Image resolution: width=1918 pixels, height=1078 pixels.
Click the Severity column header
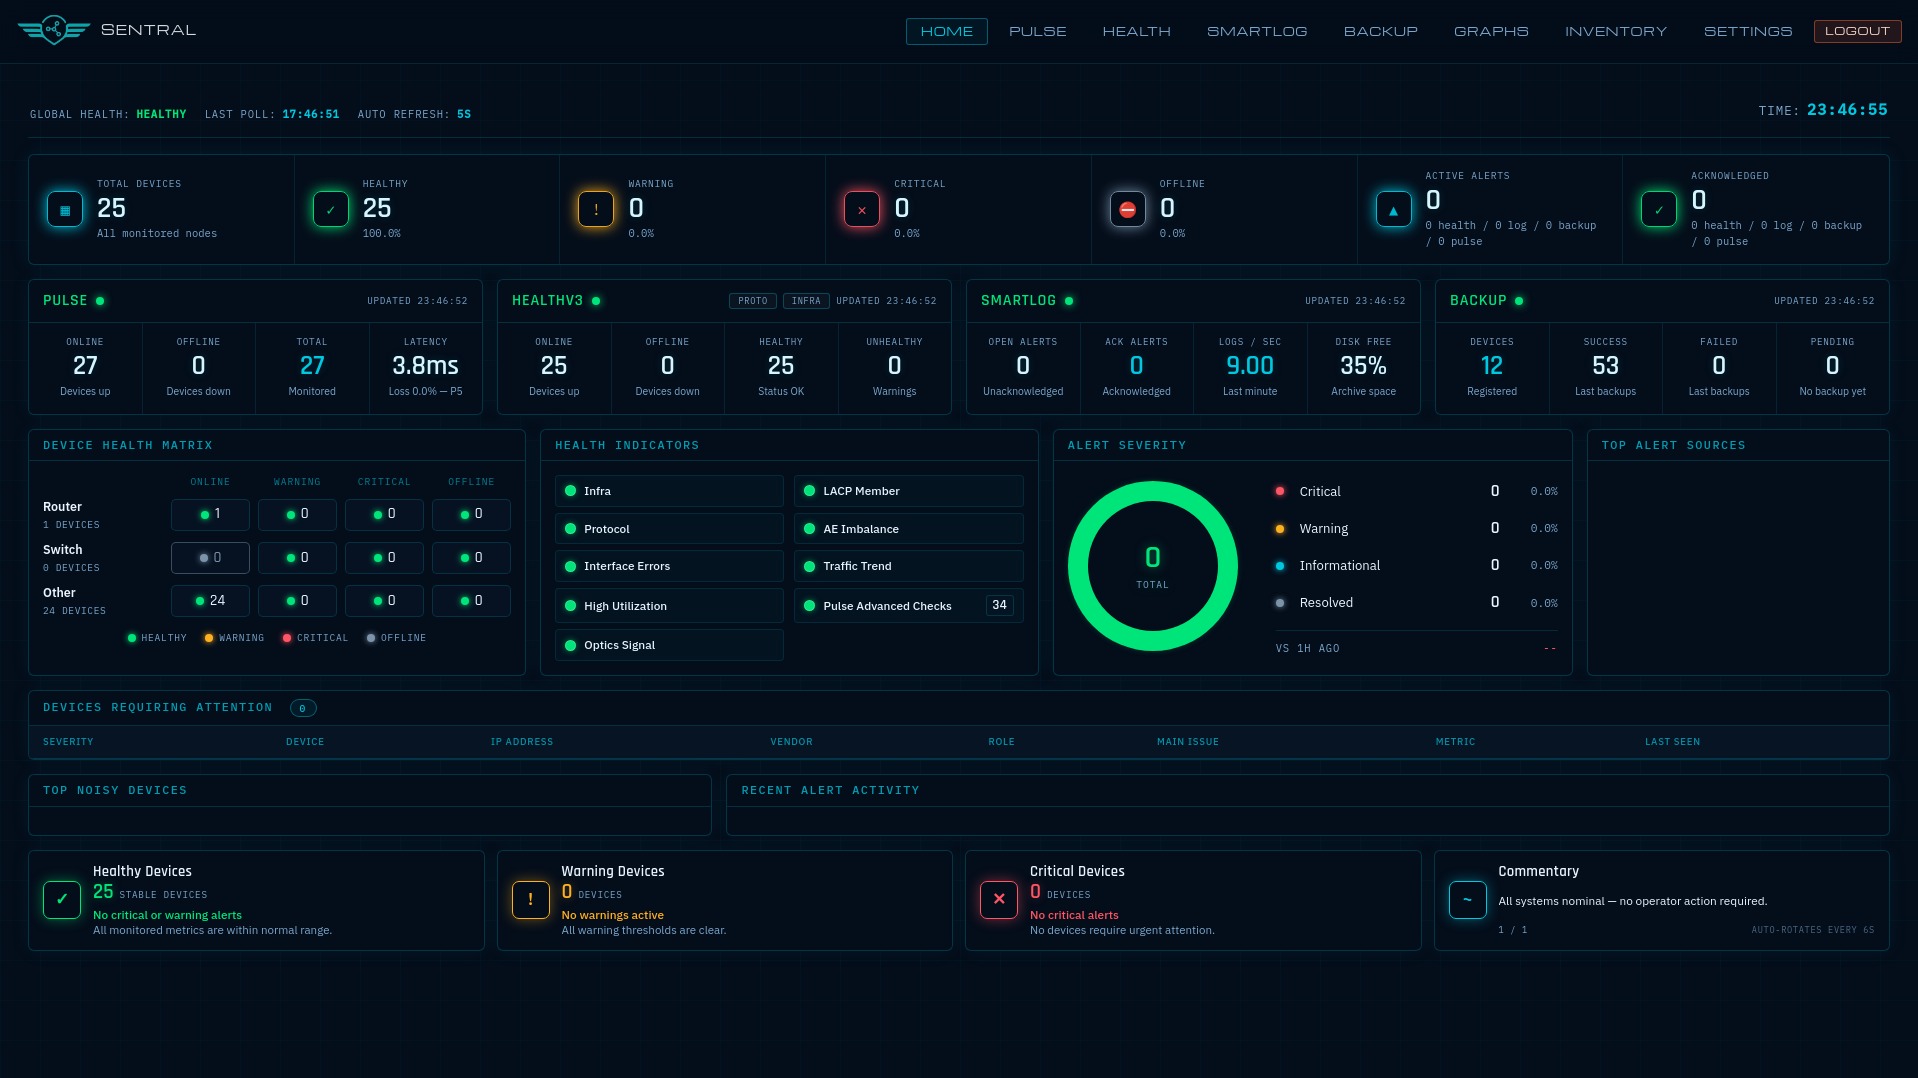tap(68, 742)
